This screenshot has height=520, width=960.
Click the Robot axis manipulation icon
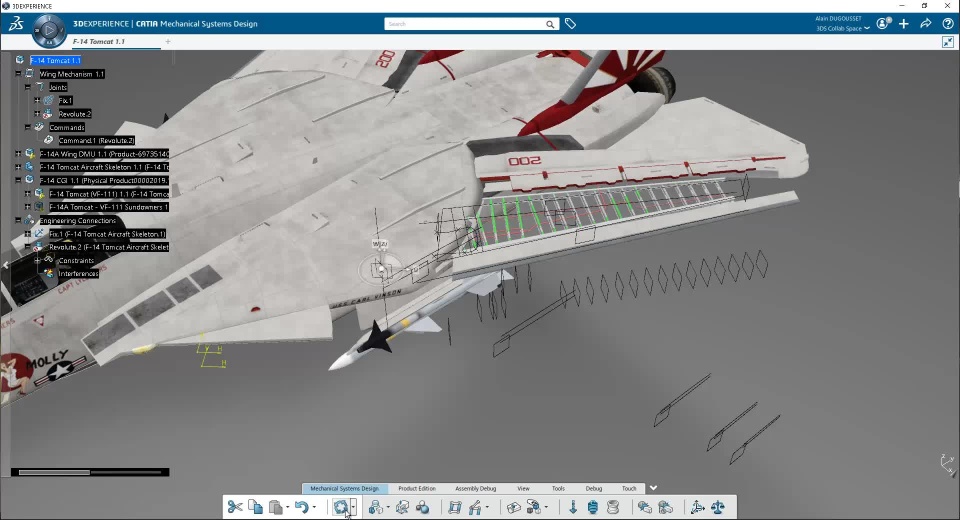pos(697,507)
